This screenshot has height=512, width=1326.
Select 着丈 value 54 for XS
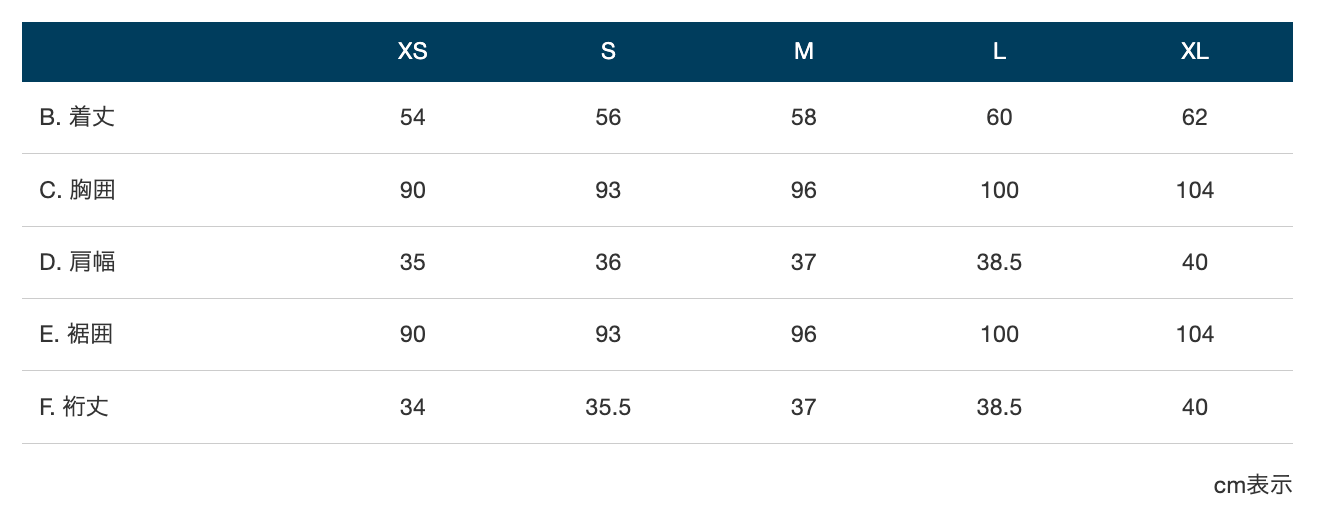(x=412, y=117)
